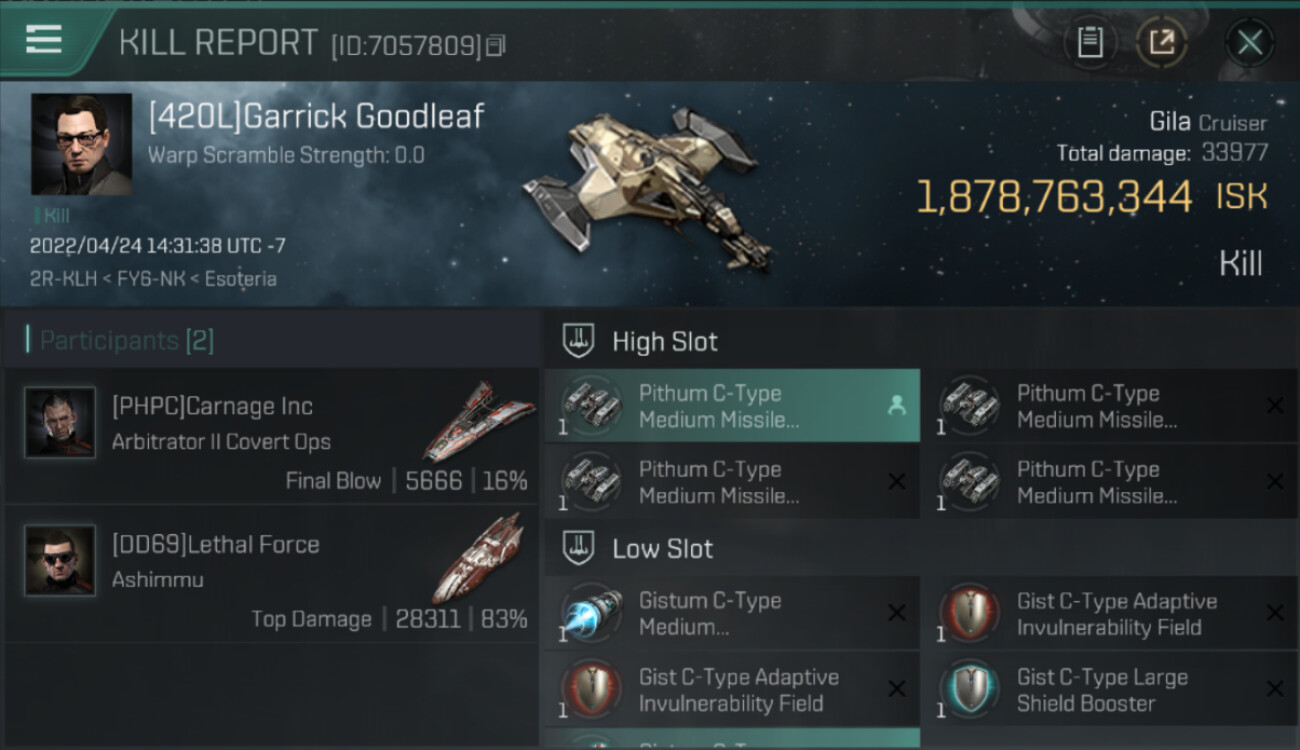Select the Arbitrator II Covert Ops ship image
1300x750 pixels.
(x=472, y=421)
